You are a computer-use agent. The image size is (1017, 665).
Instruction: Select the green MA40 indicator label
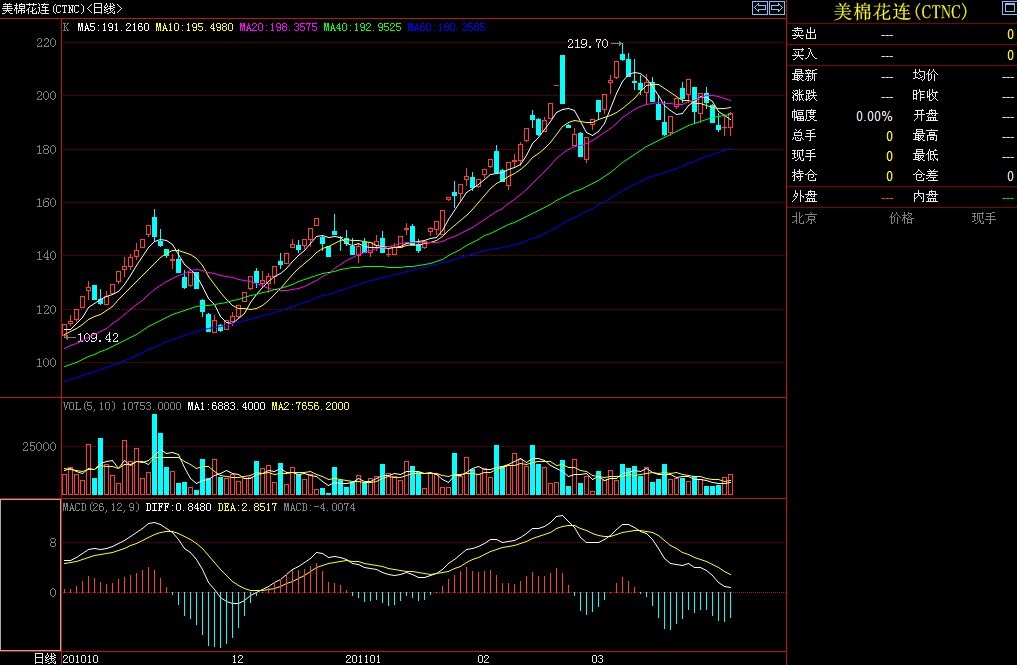(363, 27)
